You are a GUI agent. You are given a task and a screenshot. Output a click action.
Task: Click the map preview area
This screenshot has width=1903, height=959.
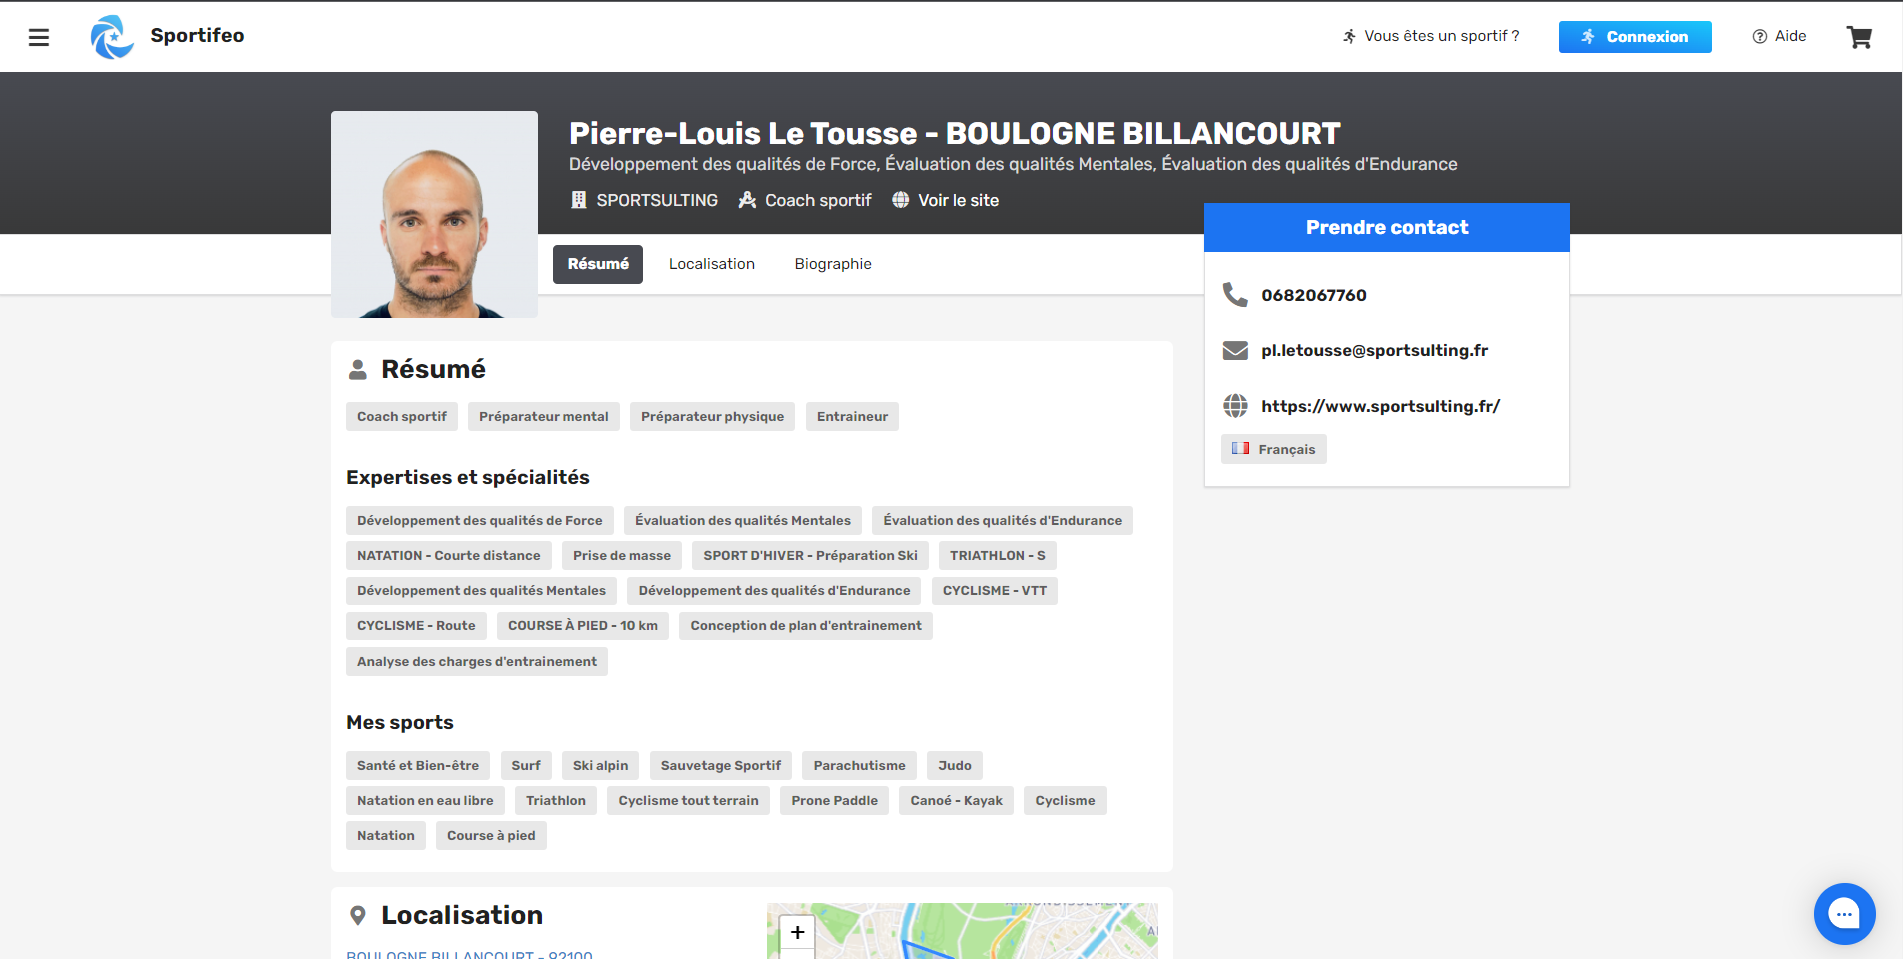pos(962,931)
